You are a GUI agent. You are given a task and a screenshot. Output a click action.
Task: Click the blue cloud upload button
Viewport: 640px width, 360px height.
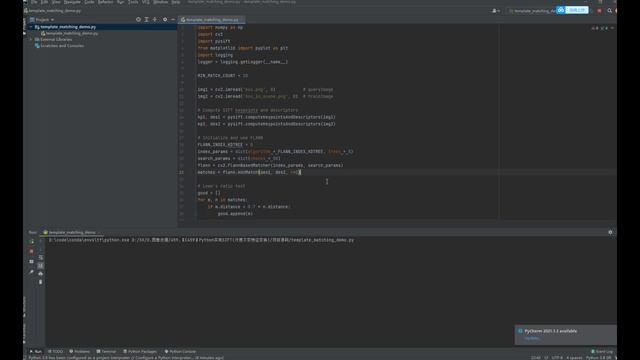[573, 10]
